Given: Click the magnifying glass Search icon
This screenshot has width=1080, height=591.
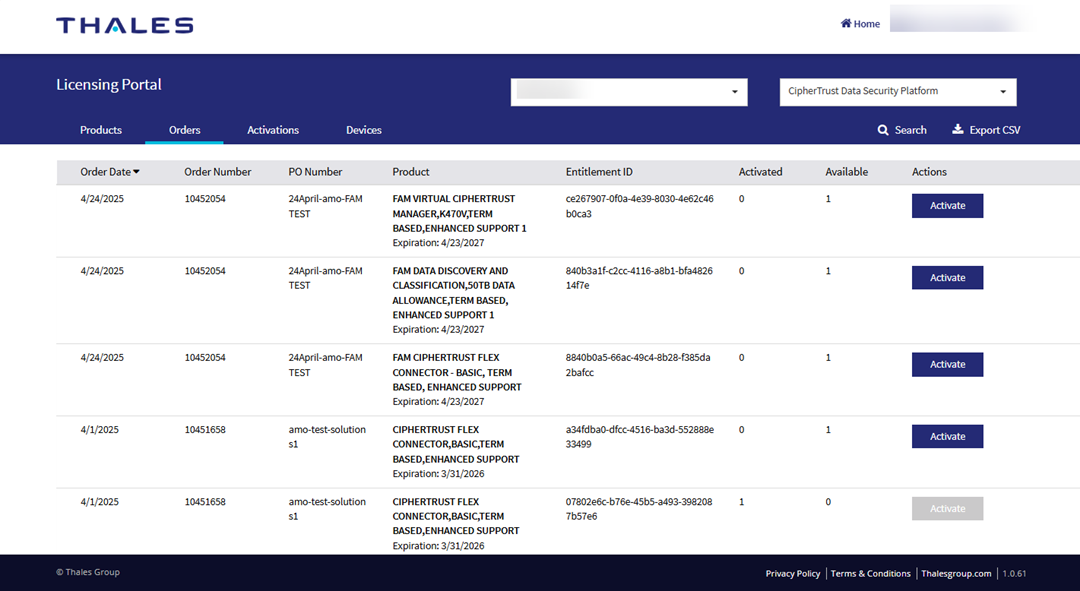Looking at the screenshot, I should (882, 129).
